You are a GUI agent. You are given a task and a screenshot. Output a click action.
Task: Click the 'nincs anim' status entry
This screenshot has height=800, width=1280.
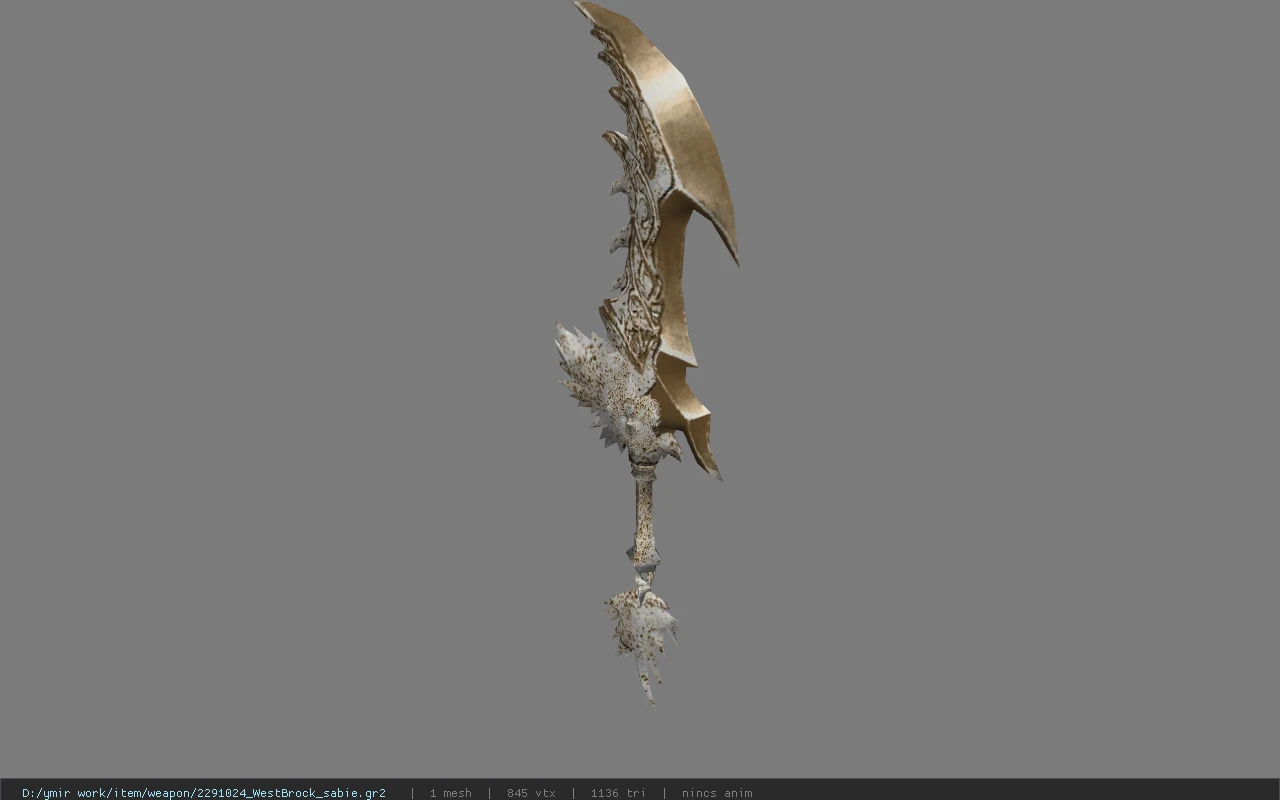coord(717,793)
